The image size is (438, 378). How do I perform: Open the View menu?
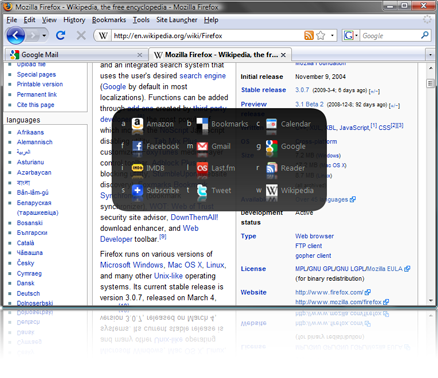[49, 20]
